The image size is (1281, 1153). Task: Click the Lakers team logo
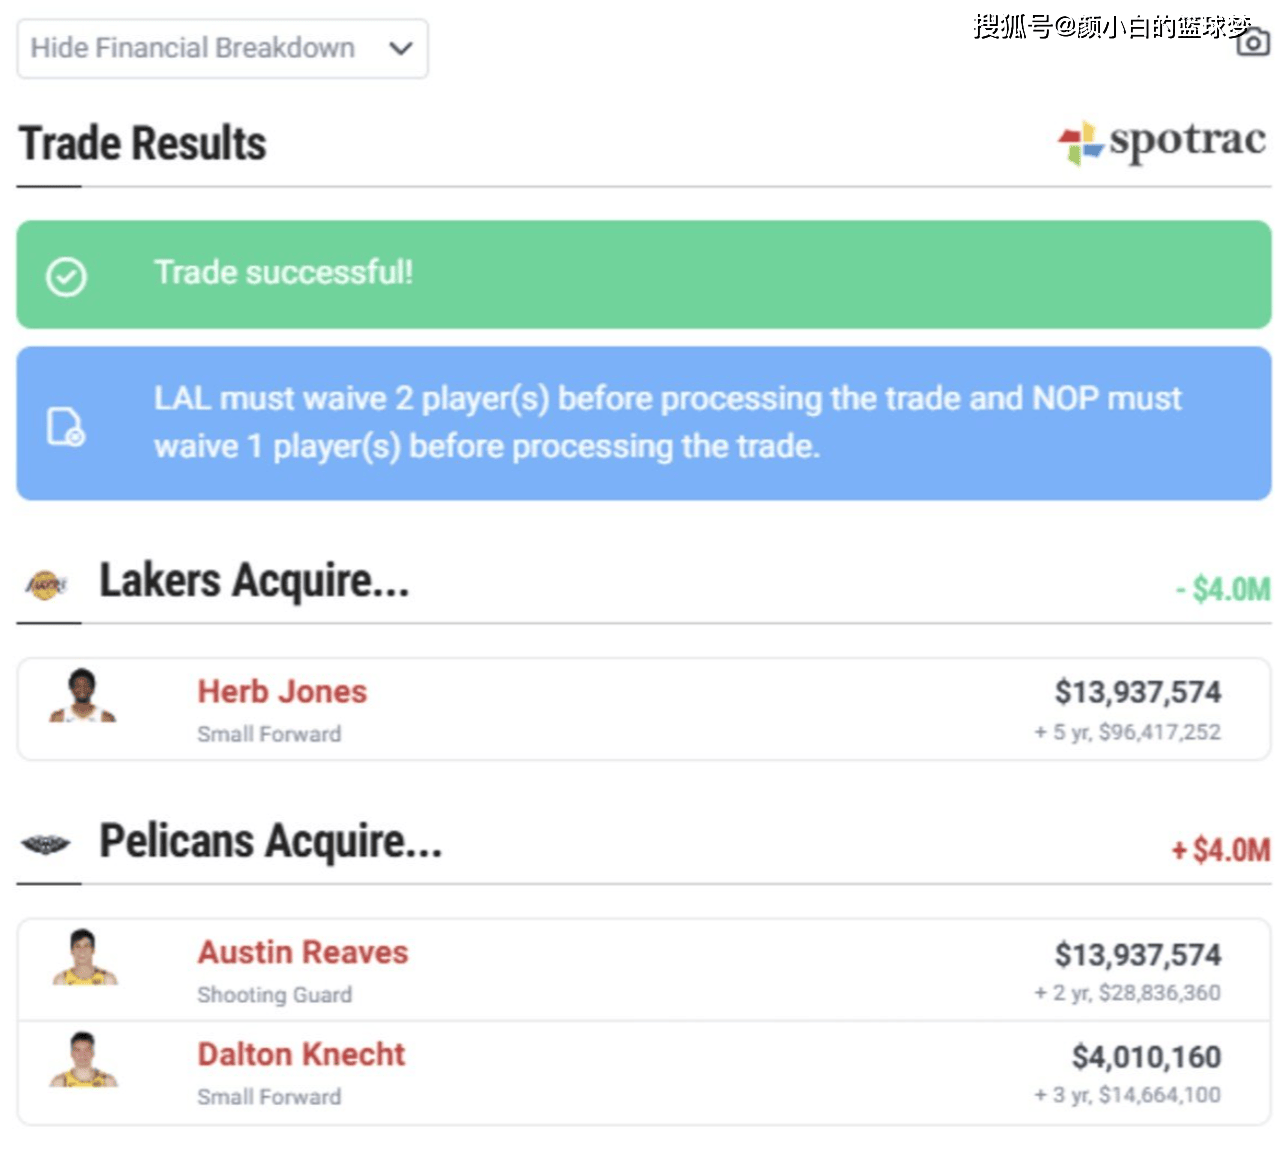pos(46,584)
